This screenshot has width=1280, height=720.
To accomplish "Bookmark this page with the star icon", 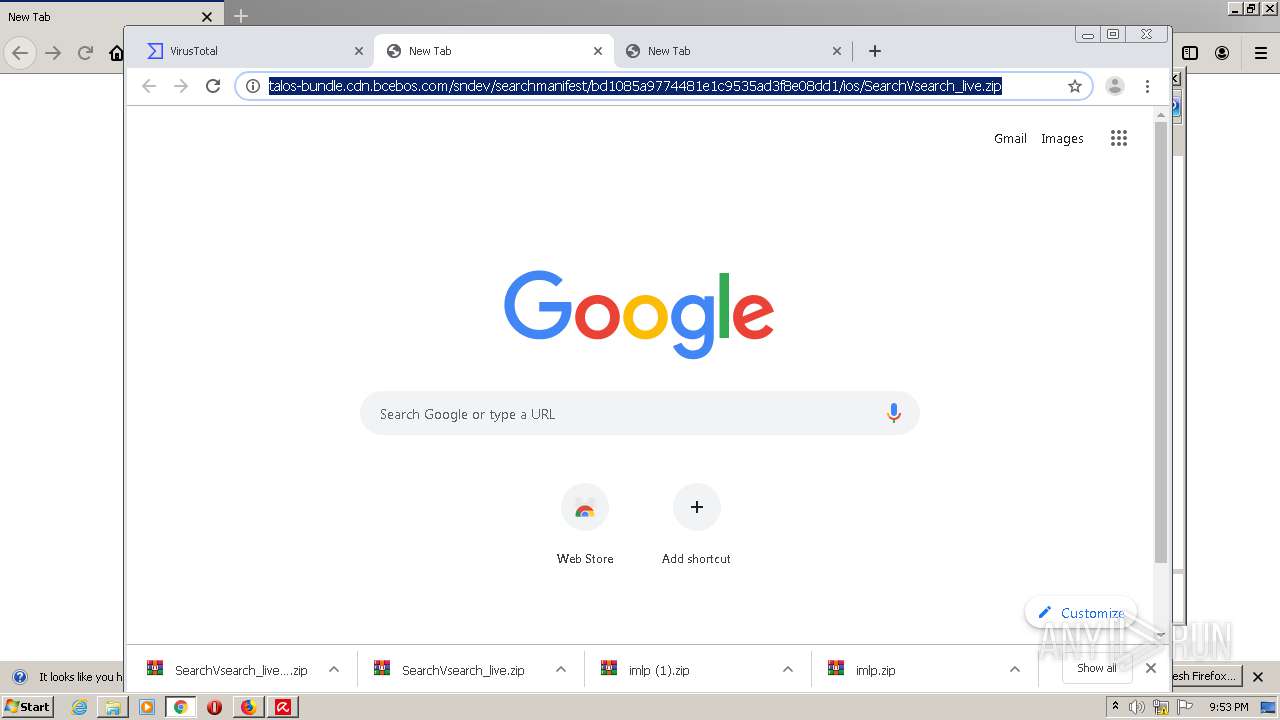I will point(1075,86).
